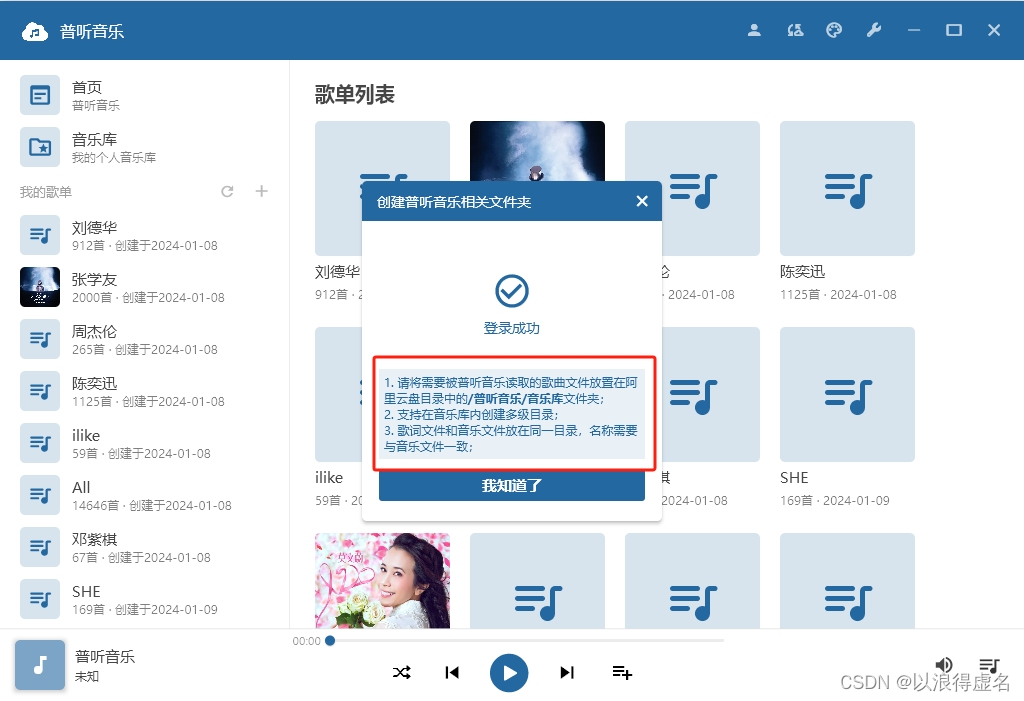Image resolution: width=1024 pixels, height=701 pixels.
Task: Select All playlist in sidebar
Action: tap(144, 496)
